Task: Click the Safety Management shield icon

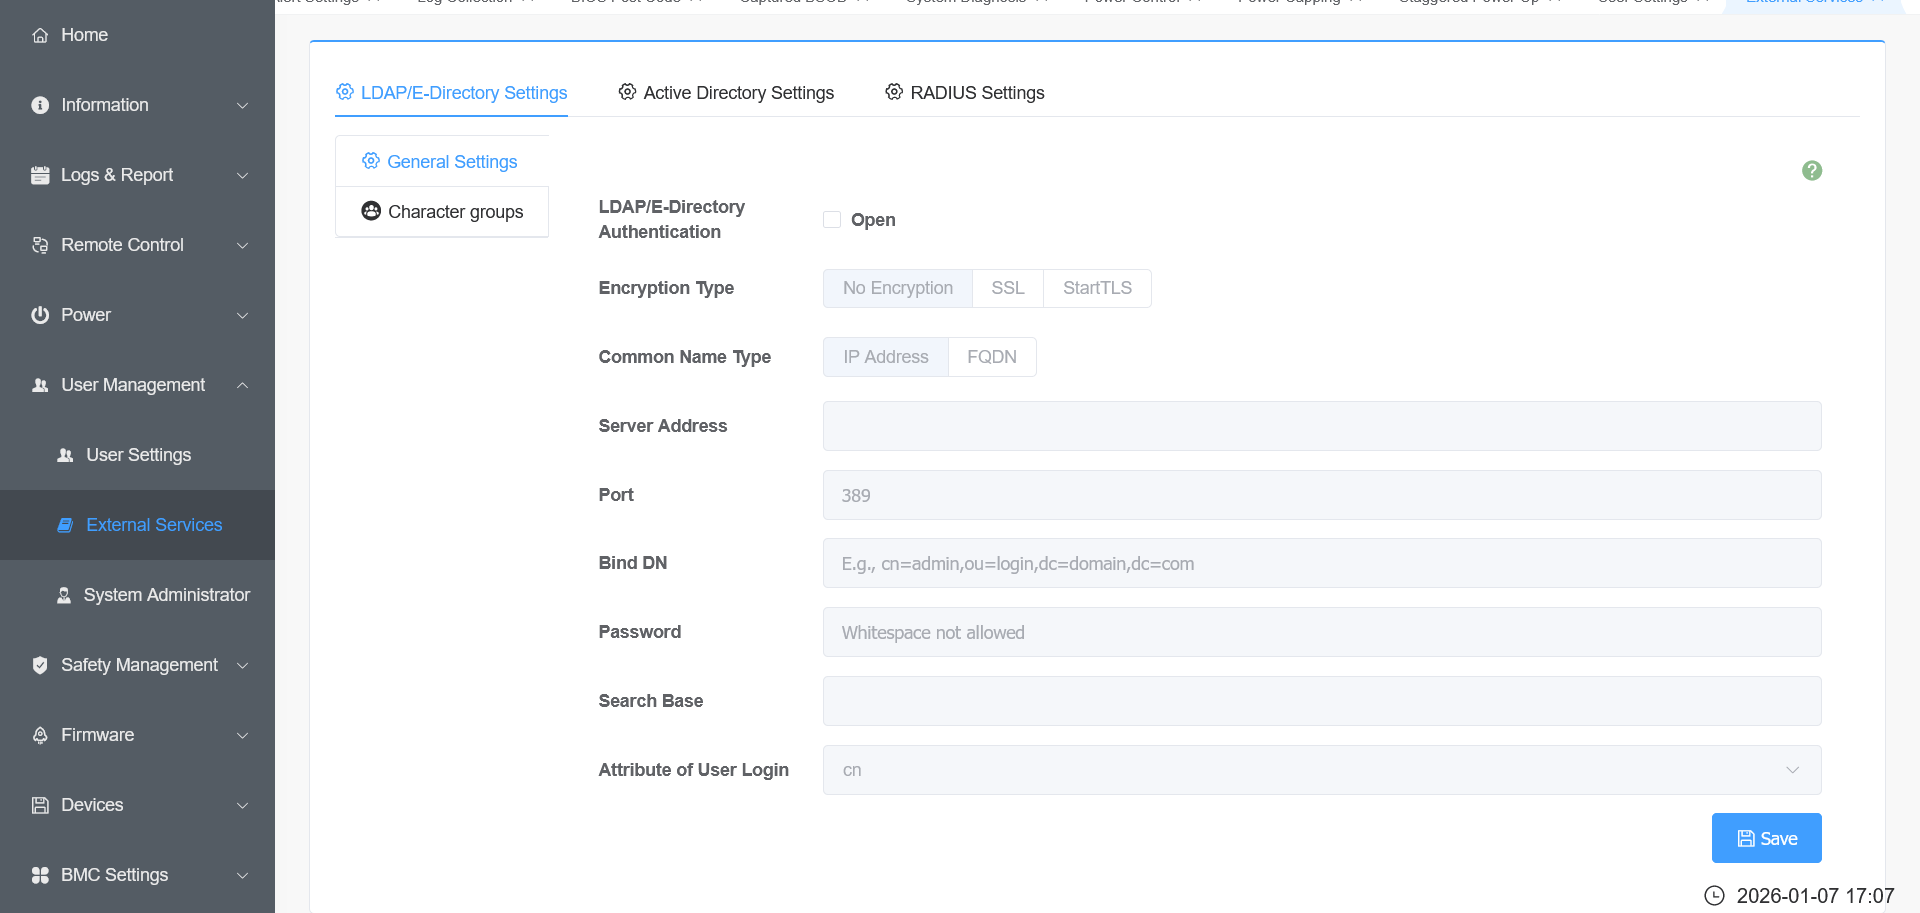Action: 40,665
